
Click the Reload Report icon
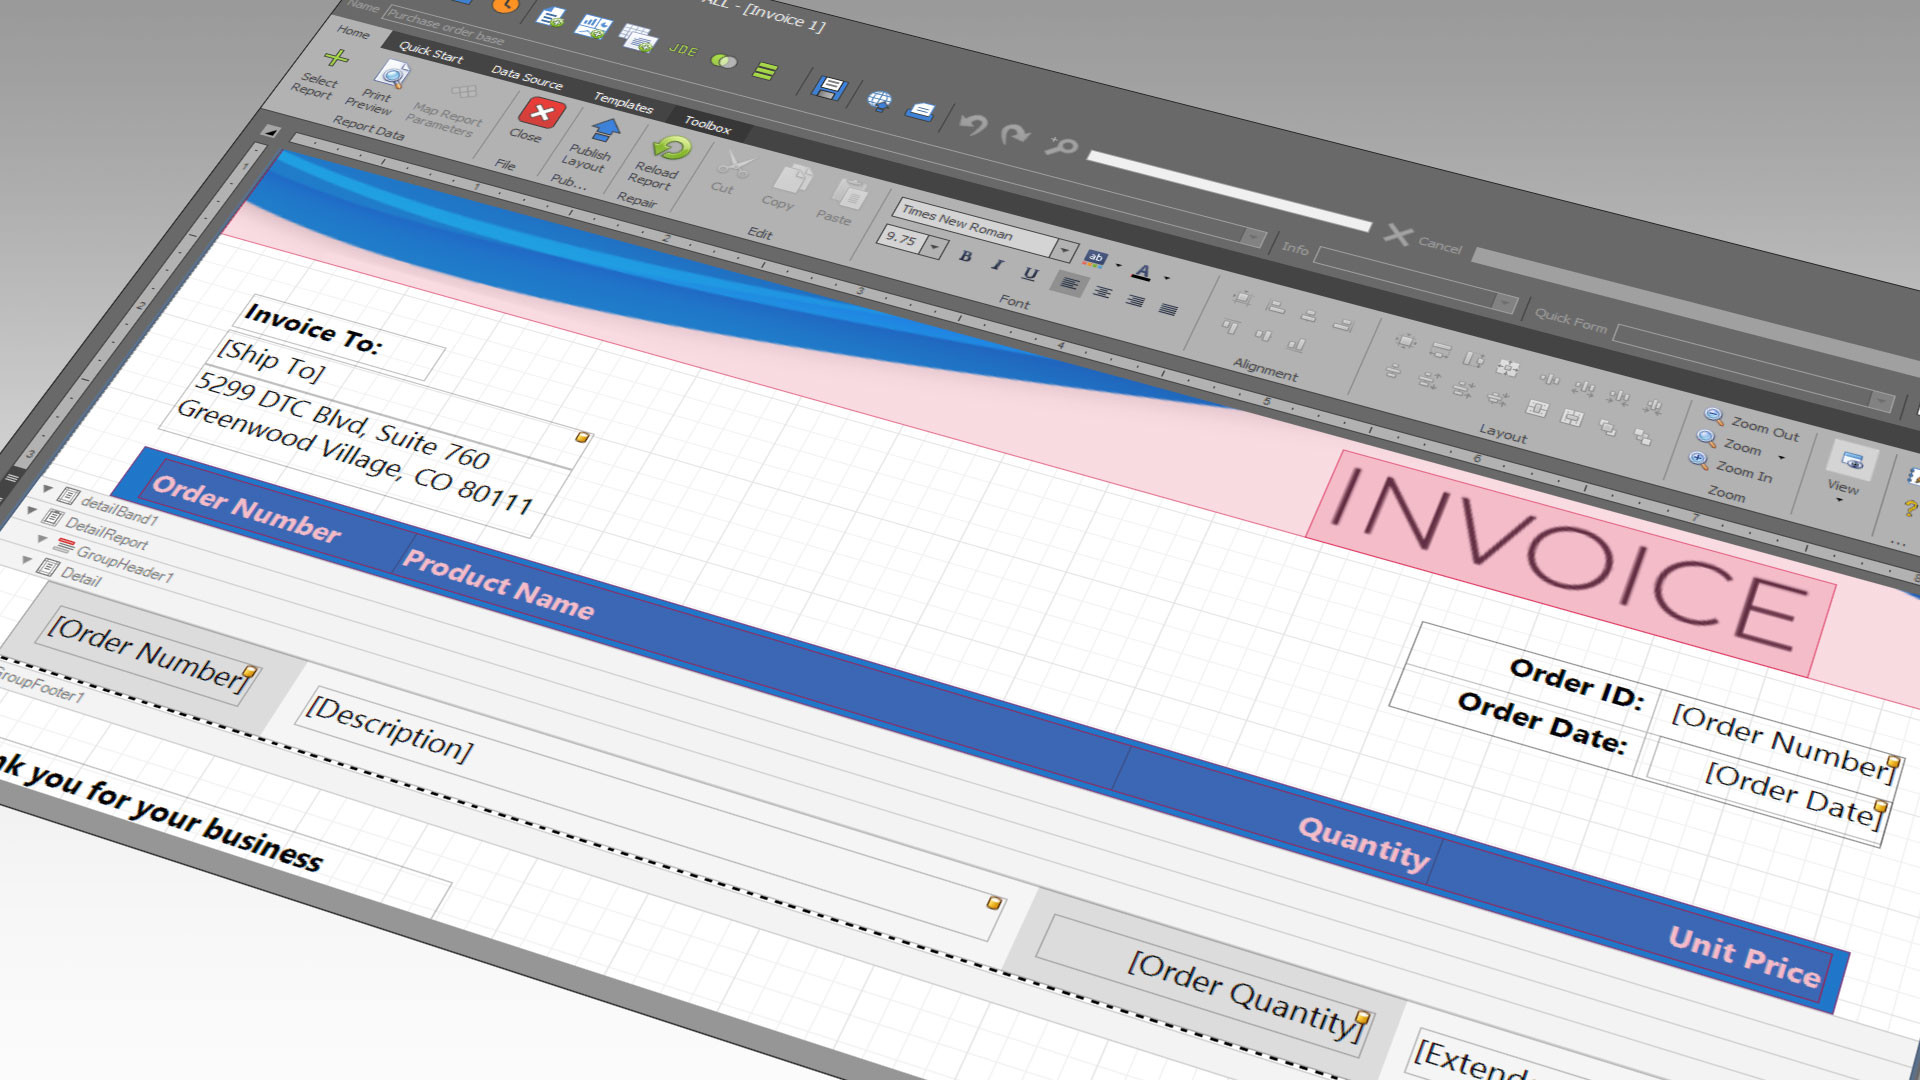click(671, 149)
